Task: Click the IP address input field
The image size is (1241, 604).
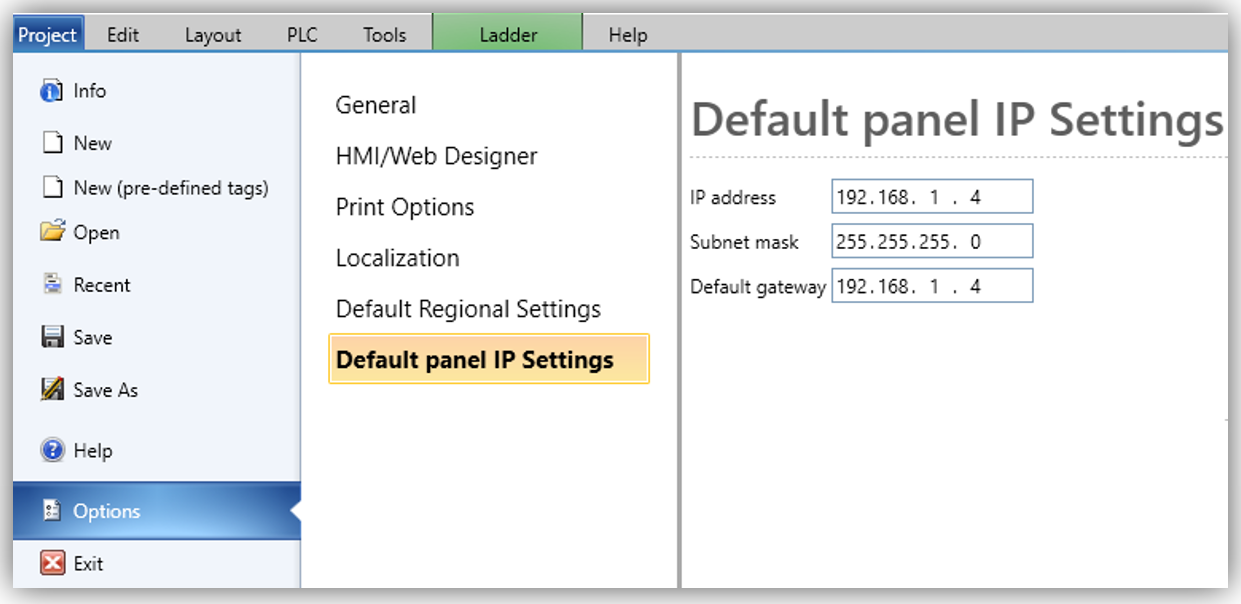Action: pos(932,197)
